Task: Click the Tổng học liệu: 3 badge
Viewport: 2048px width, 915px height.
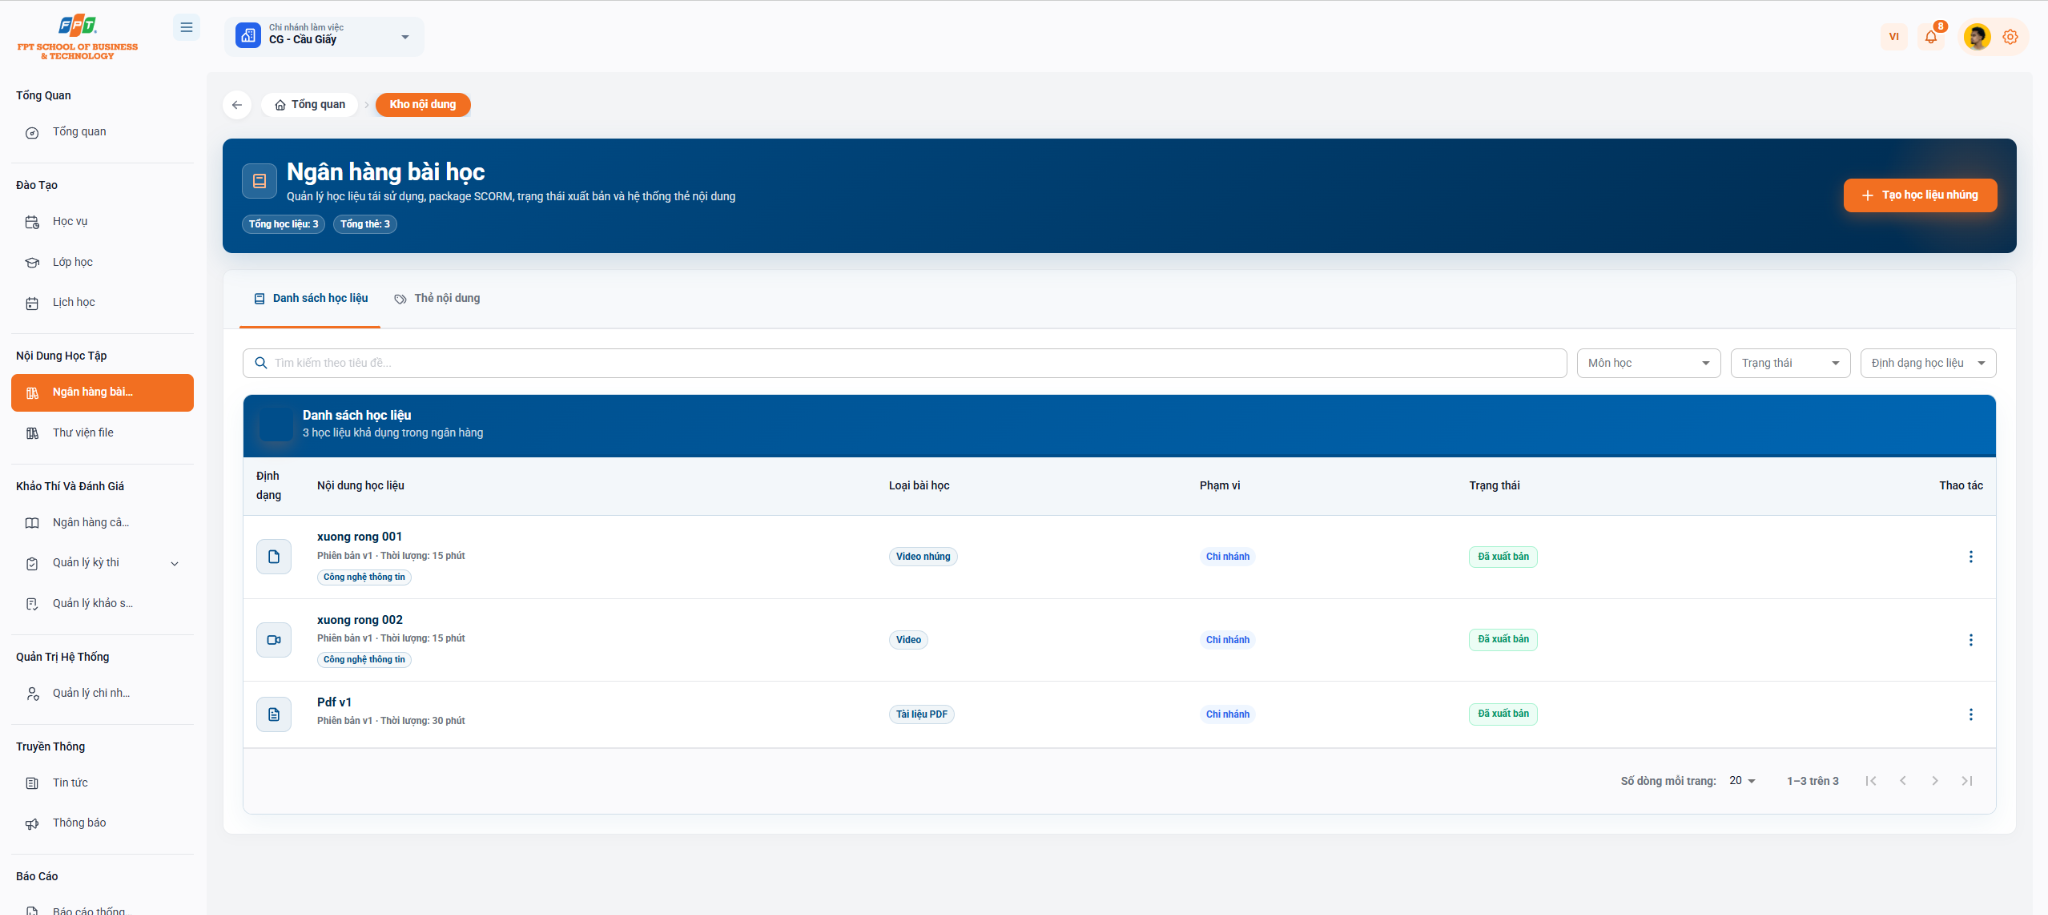Action: (283, 224)
